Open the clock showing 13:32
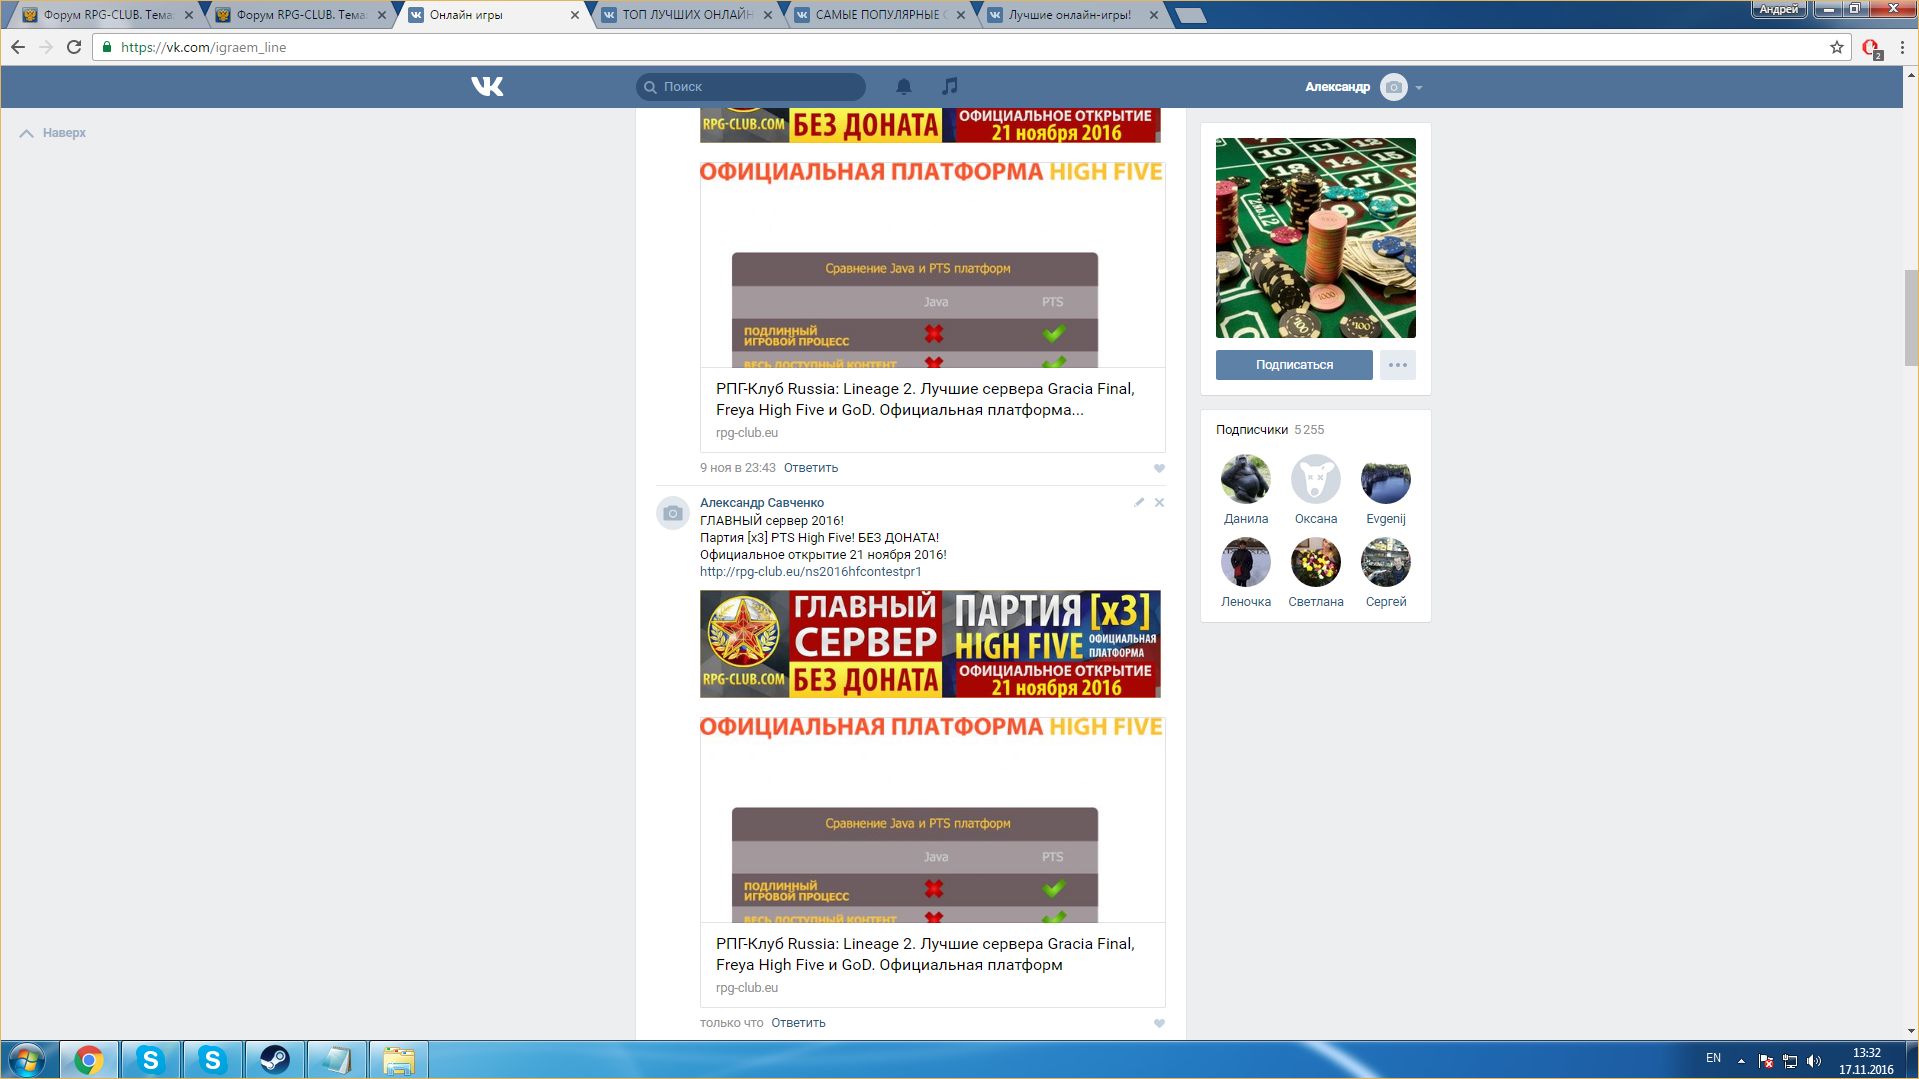The image size is (1919, 1079). (x=1866, y=1061)
